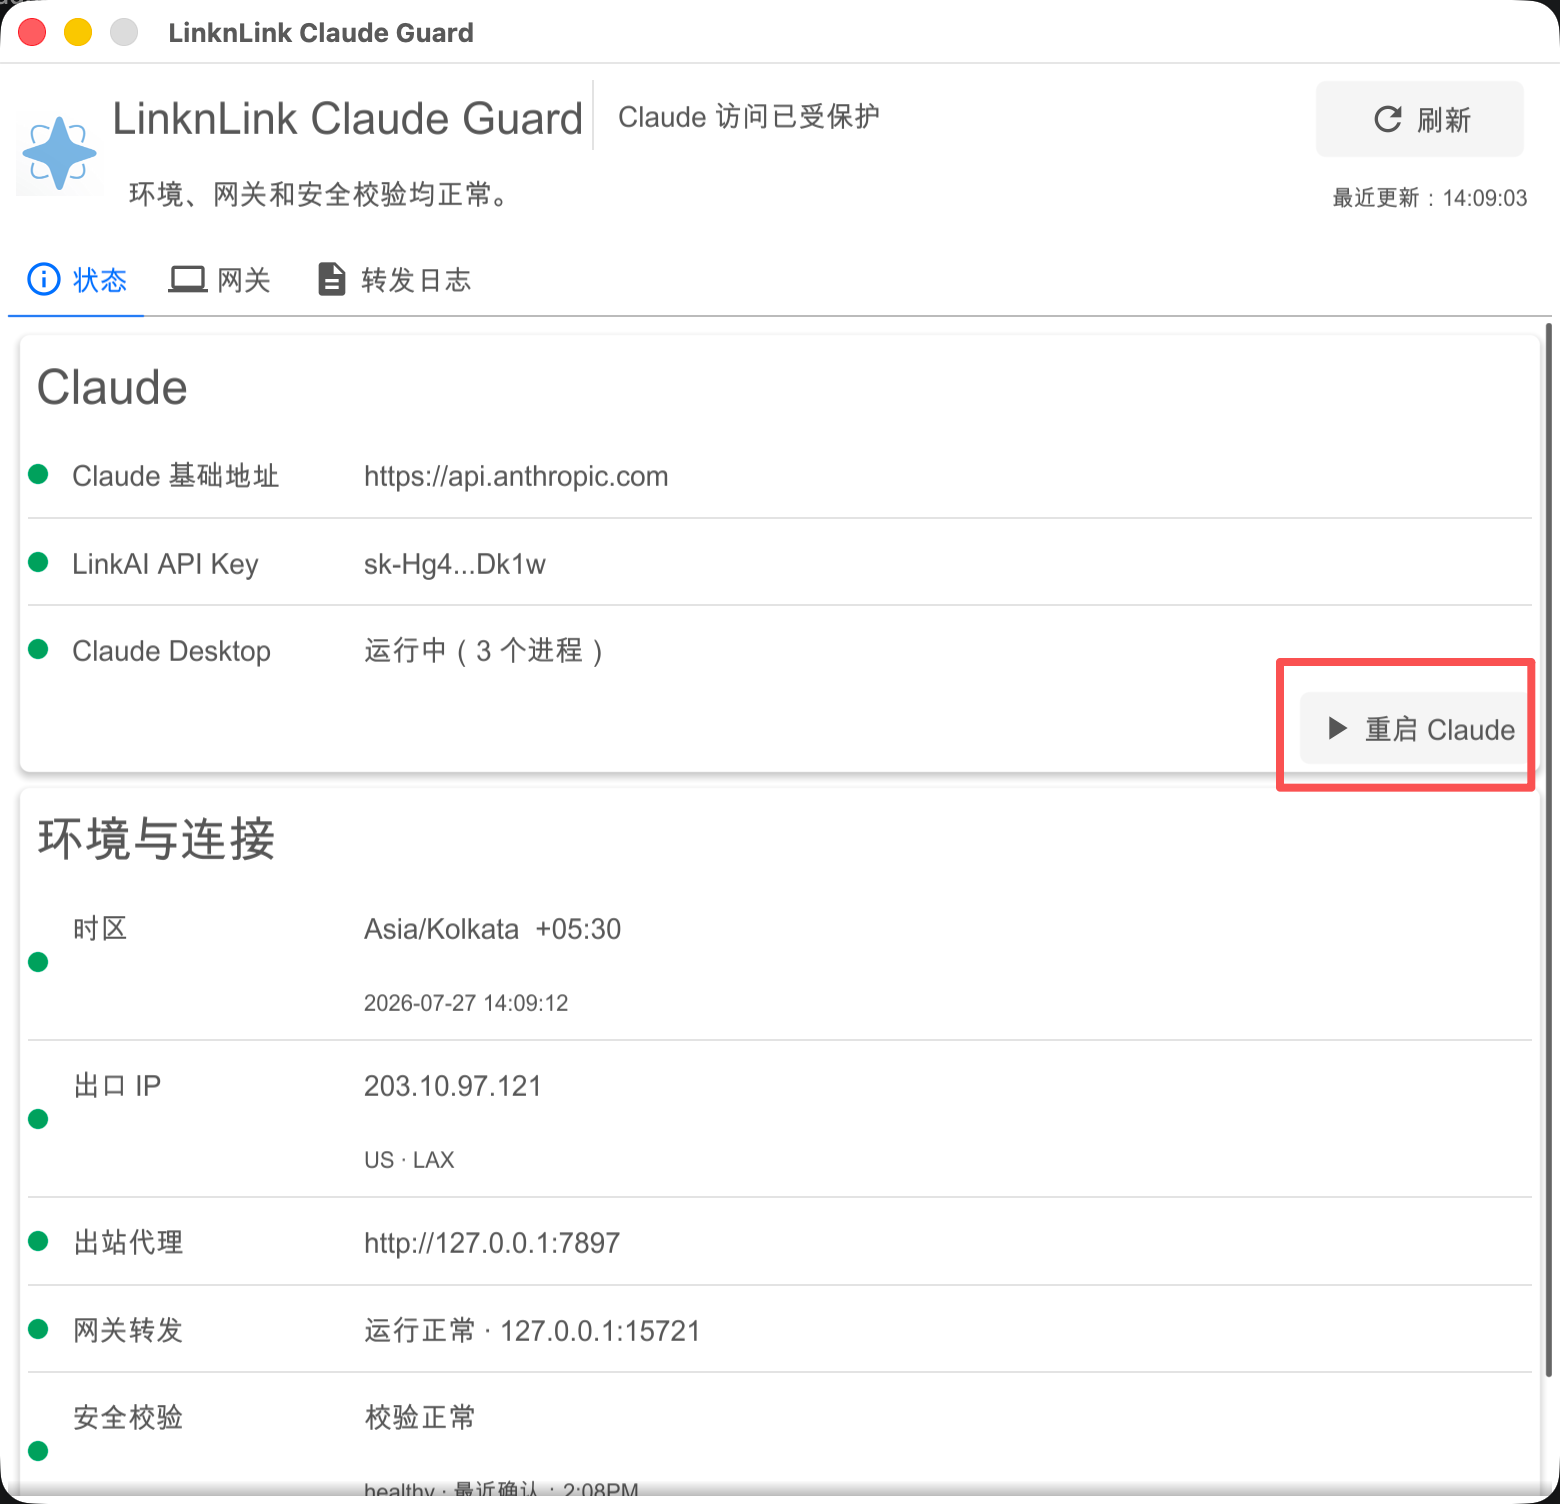This screenshot has height=1504, width=1560.
Task: Click the 环境、网关和安全校验均正常 message
Action: (x=321, y=194)
